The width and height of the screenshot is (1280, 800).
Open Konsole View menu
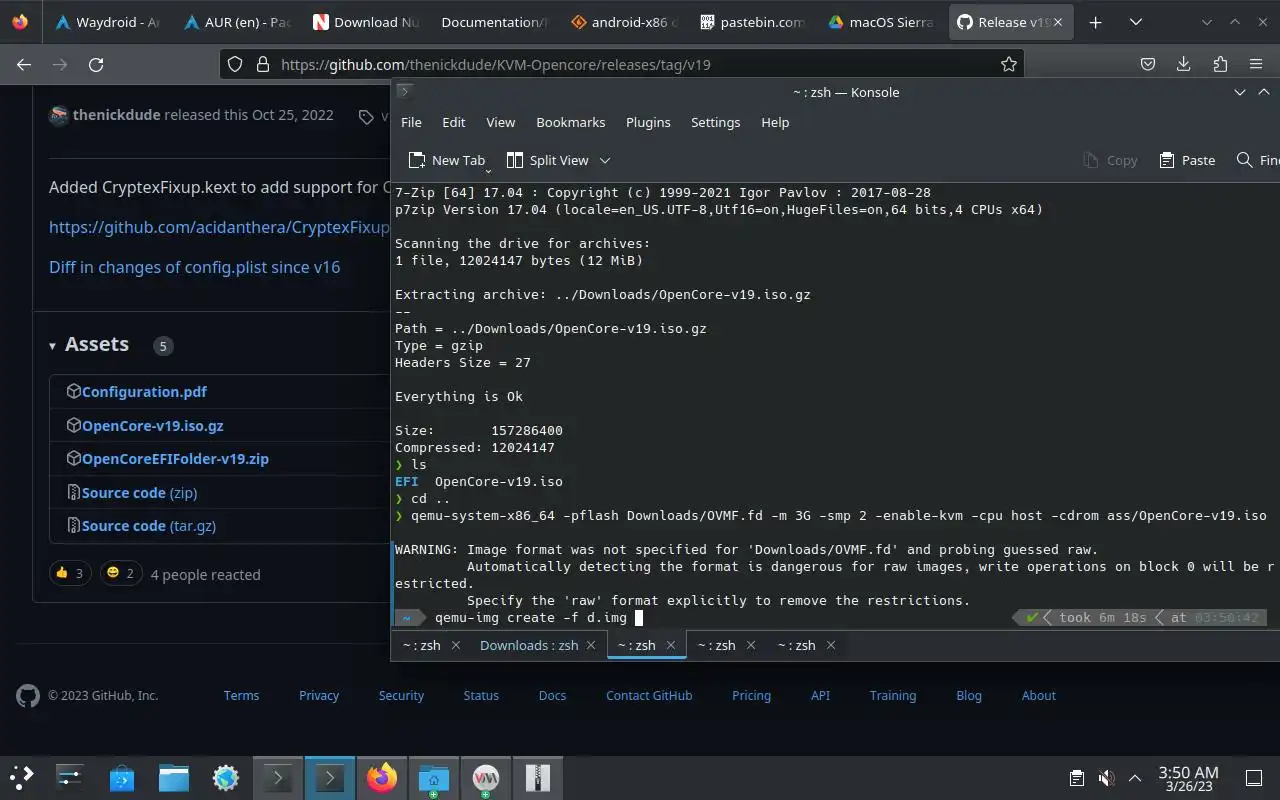pos(501,122)
